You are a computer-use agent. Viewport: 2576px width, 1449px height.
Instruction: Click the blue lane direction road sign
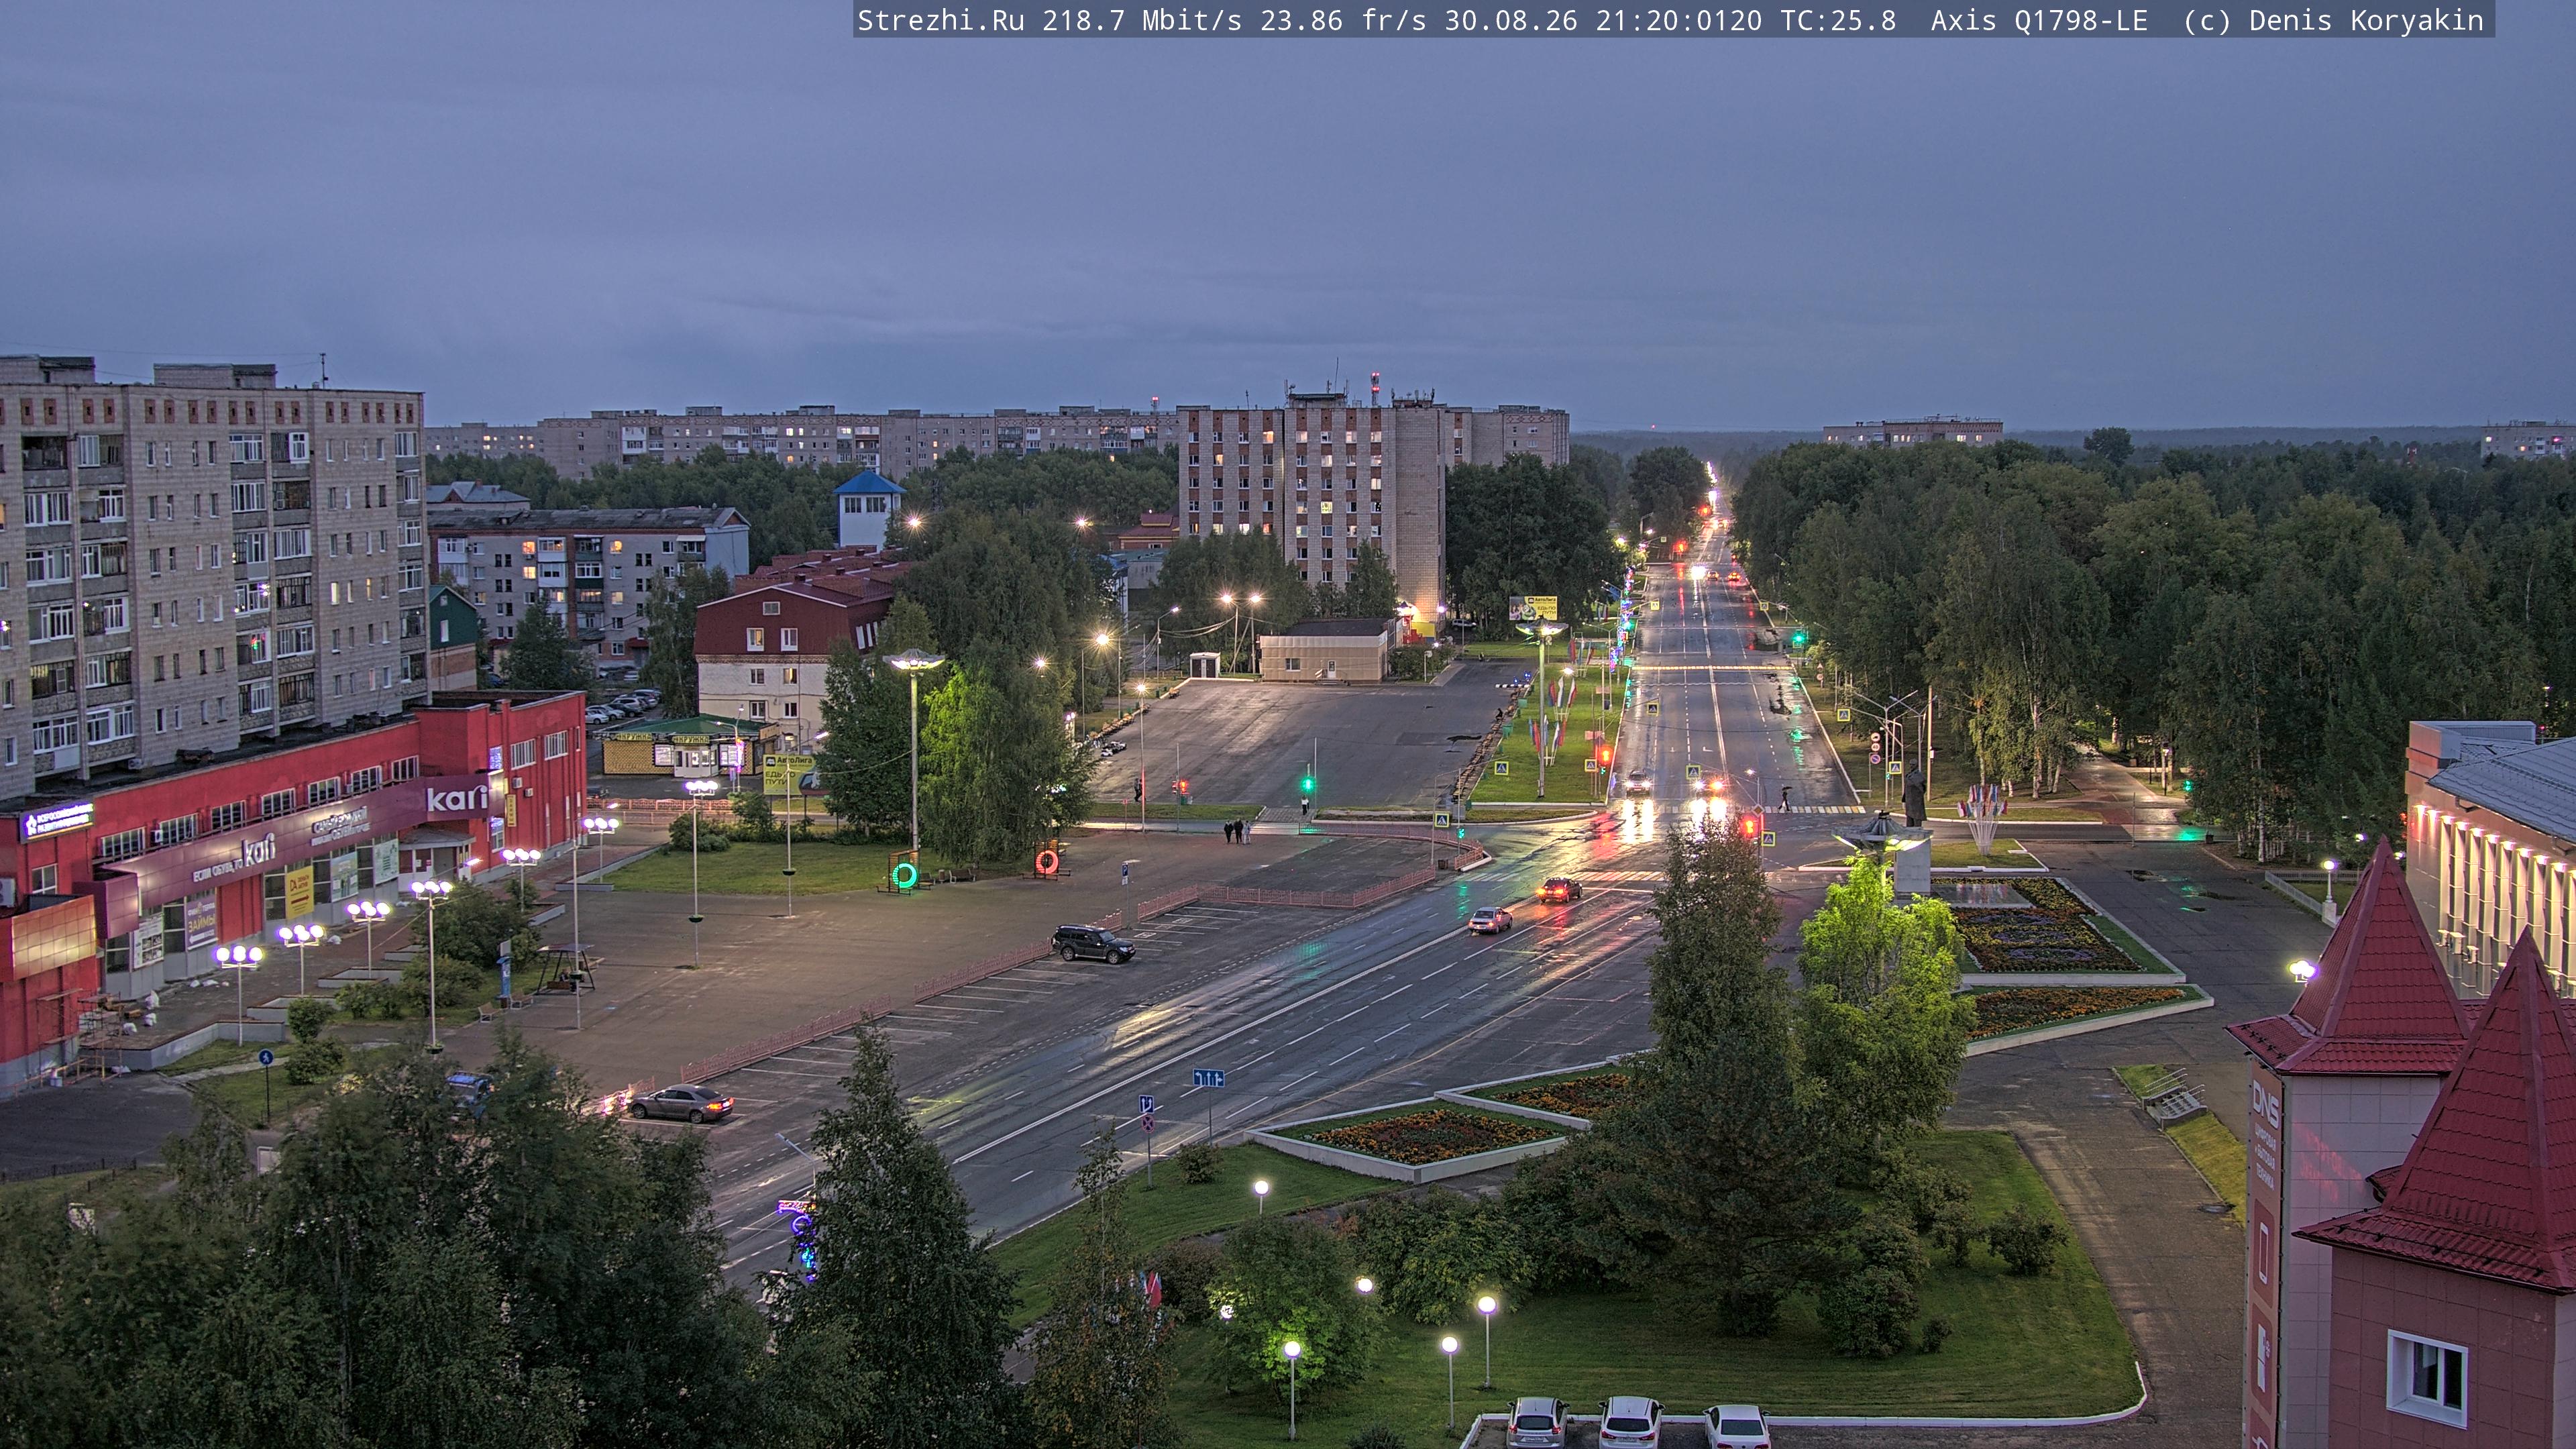pyautogui.click(x=1208, y=1078)
